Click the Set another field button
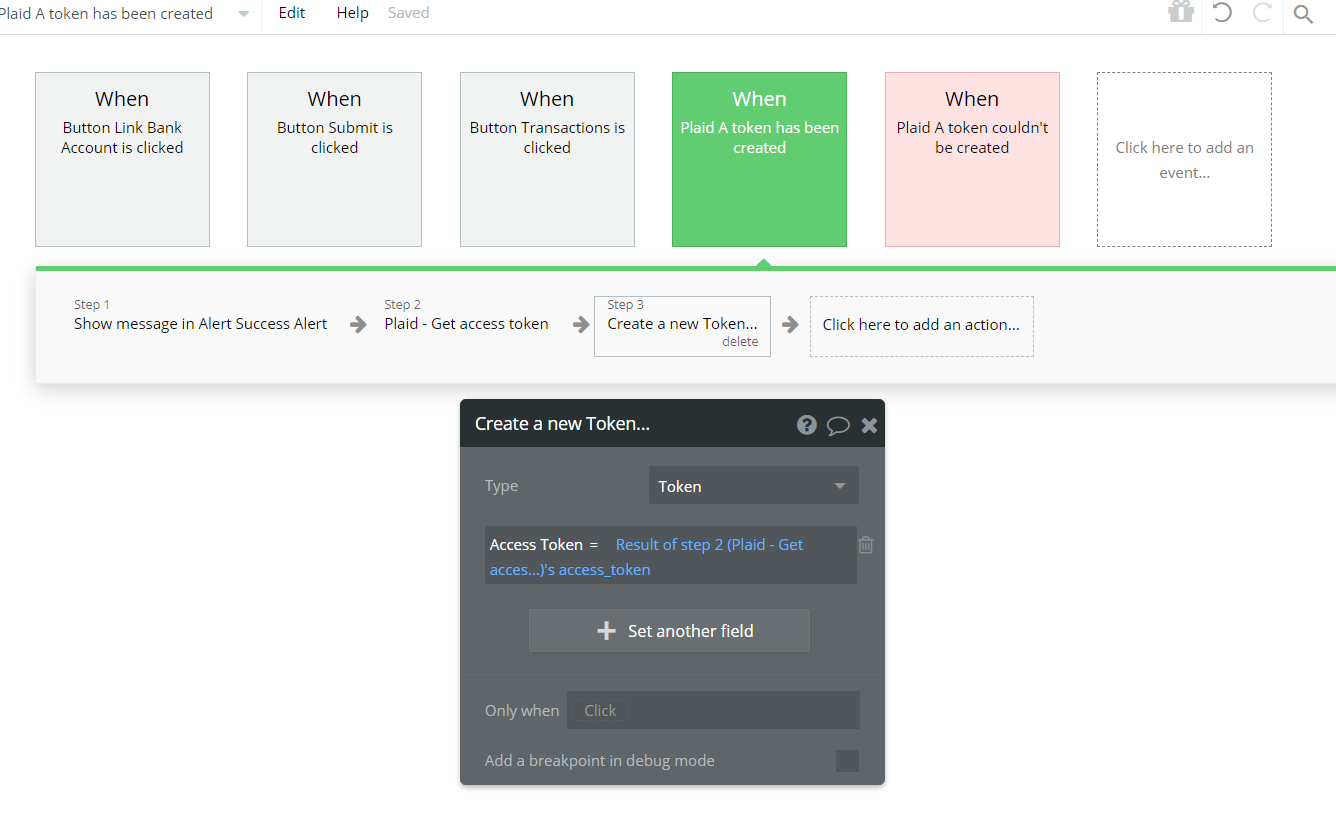 [669, 631]
